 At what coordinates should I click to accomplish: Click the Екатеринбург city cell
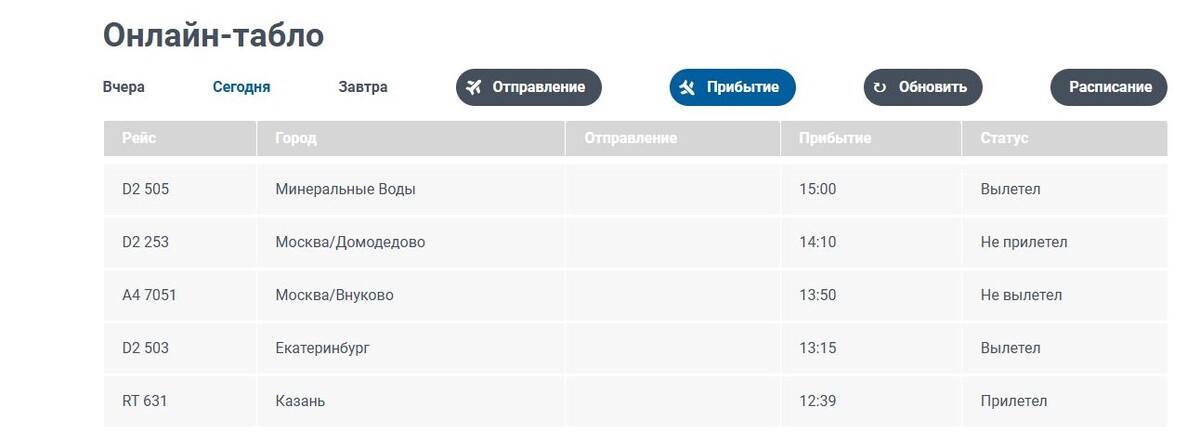329,348
